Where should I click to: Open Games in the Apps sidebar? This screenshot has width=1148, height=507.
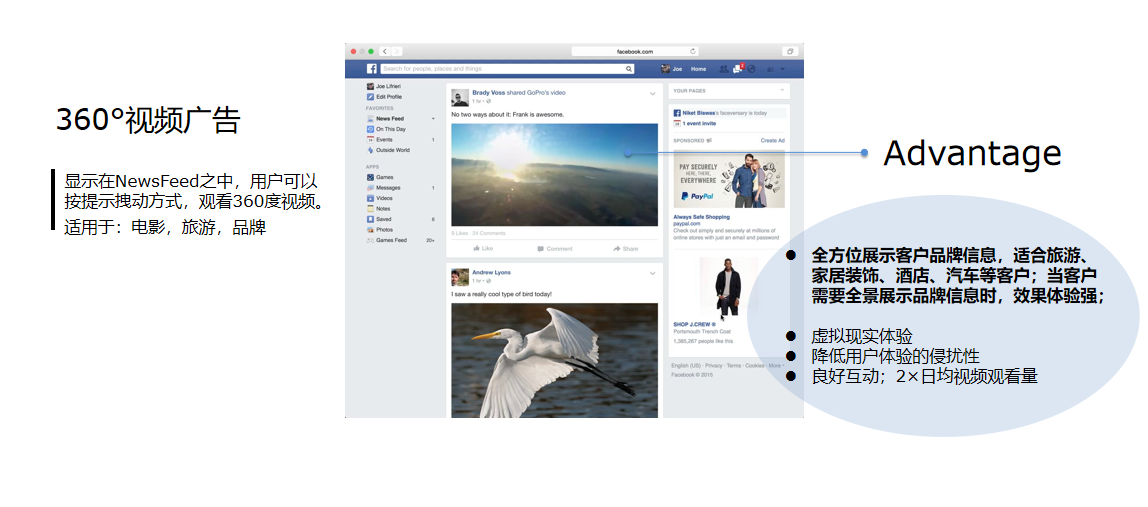click(x=384, y=177)
